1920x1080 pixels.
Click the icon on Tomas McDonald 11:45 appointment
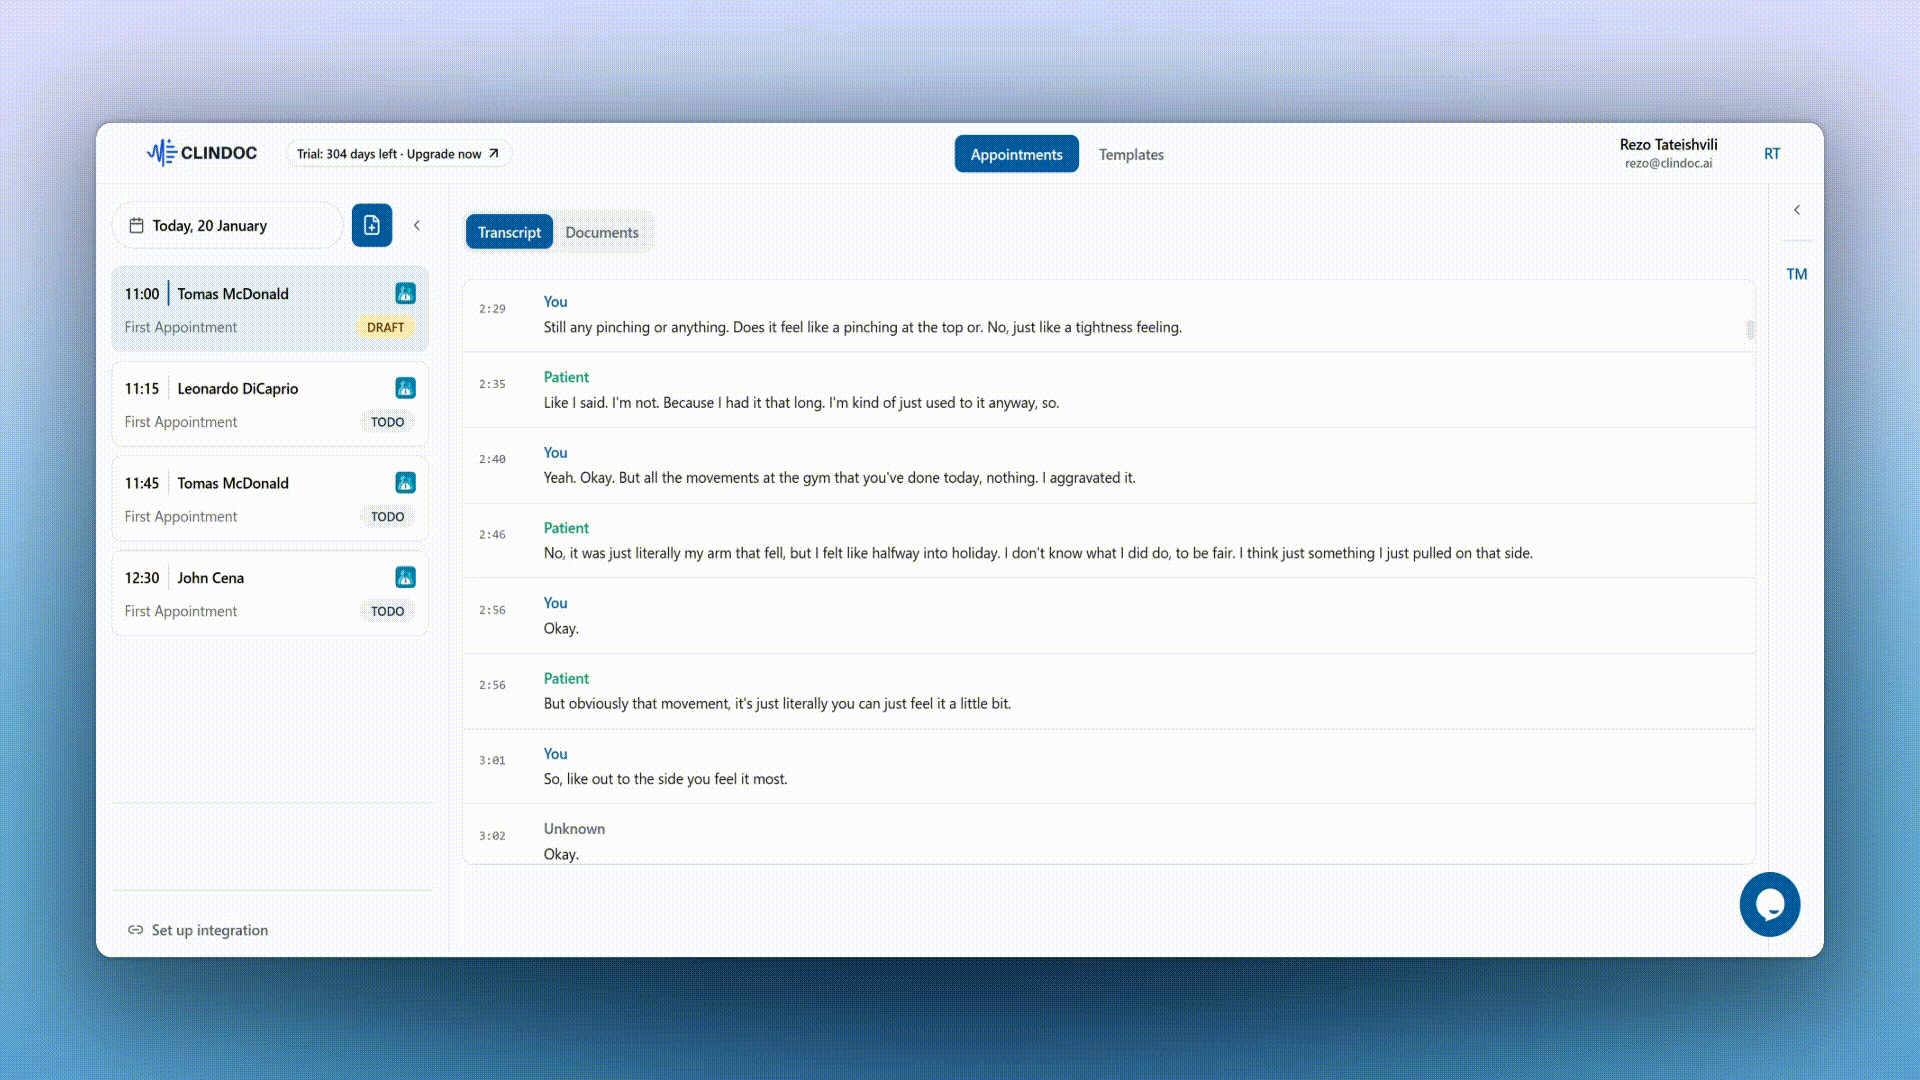pos(405,483)
